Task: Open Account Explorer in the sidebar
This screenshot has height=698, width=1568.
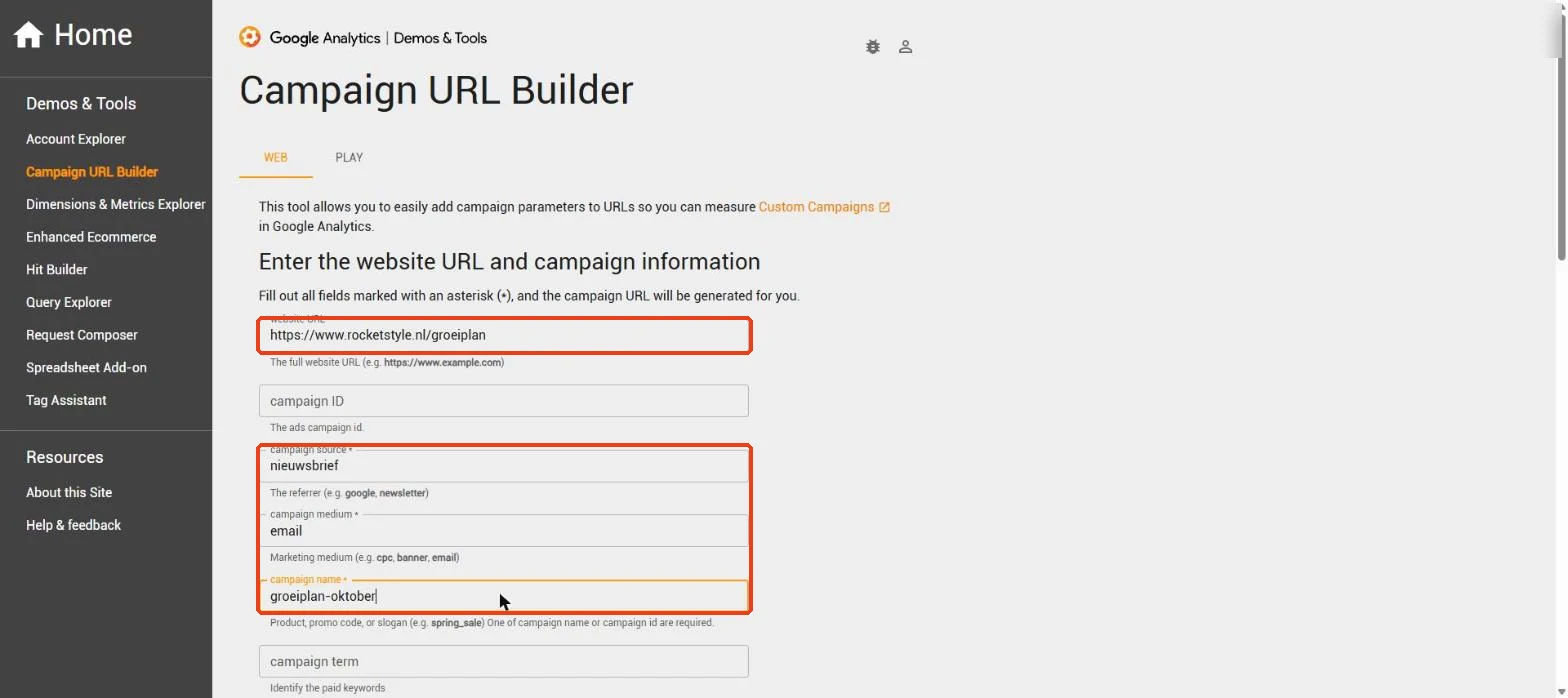Action: coord(76,139)
